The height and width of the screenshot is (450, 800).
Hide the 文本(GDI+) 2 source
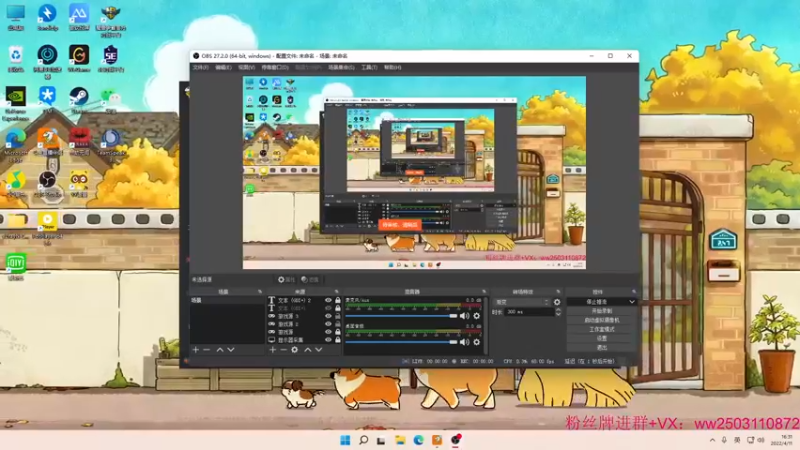328,301
